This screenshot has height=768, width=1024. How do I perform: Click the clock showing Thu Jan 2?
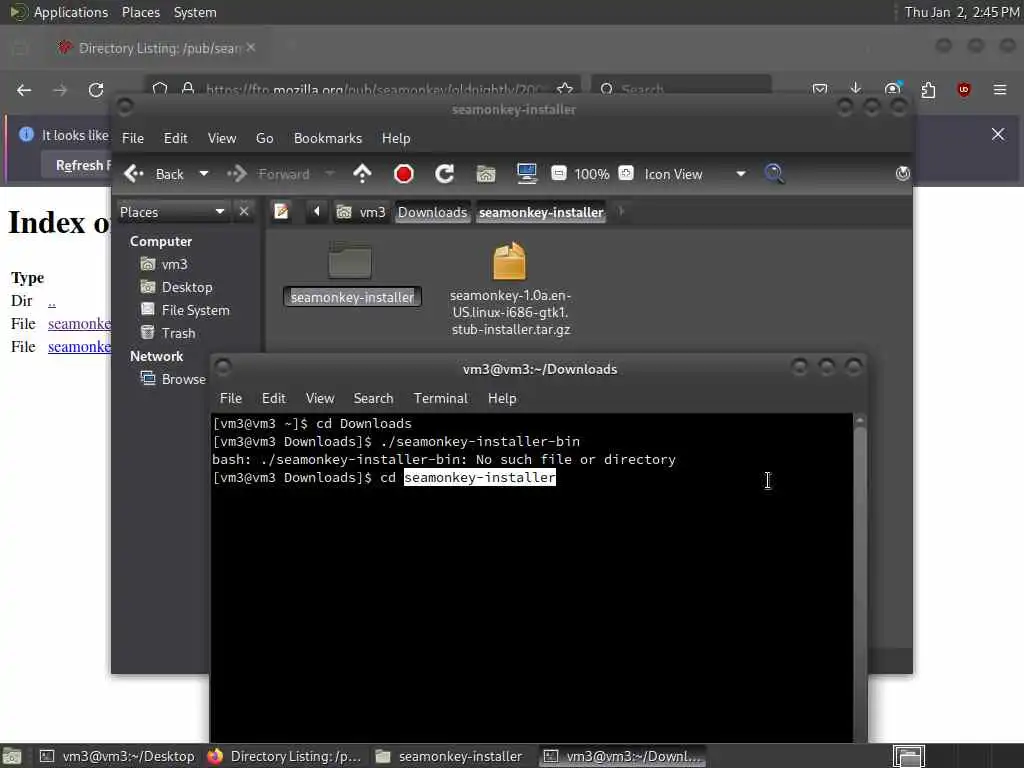pos(961,12)
